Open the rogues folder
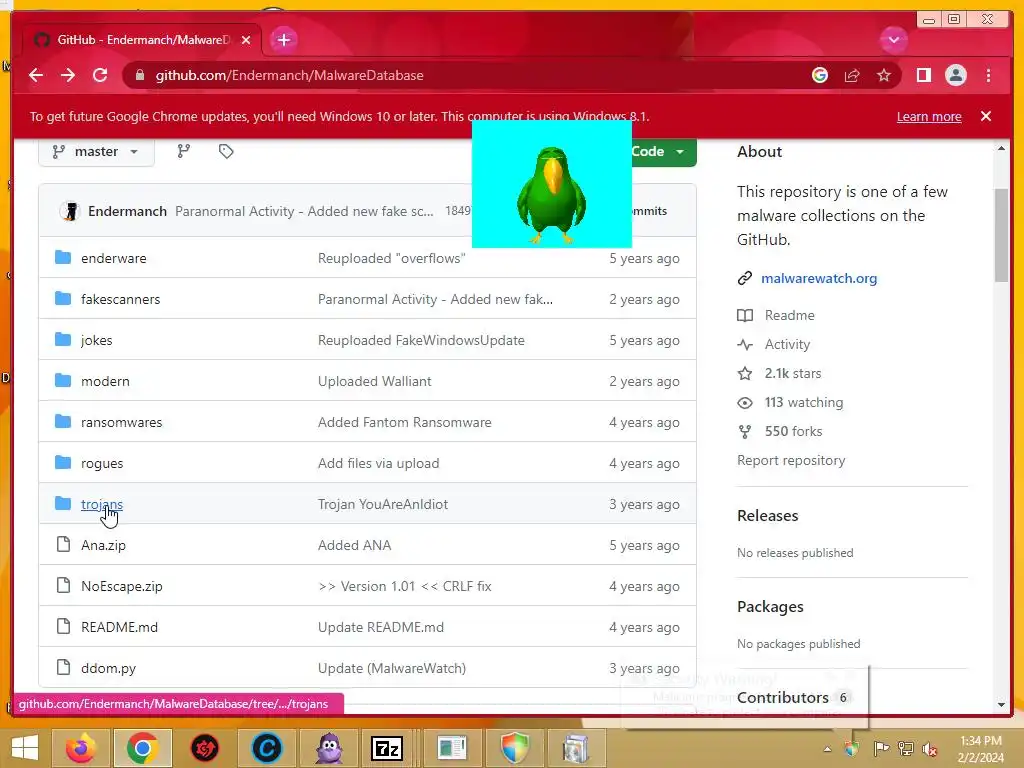 click(x=102, y=463)
